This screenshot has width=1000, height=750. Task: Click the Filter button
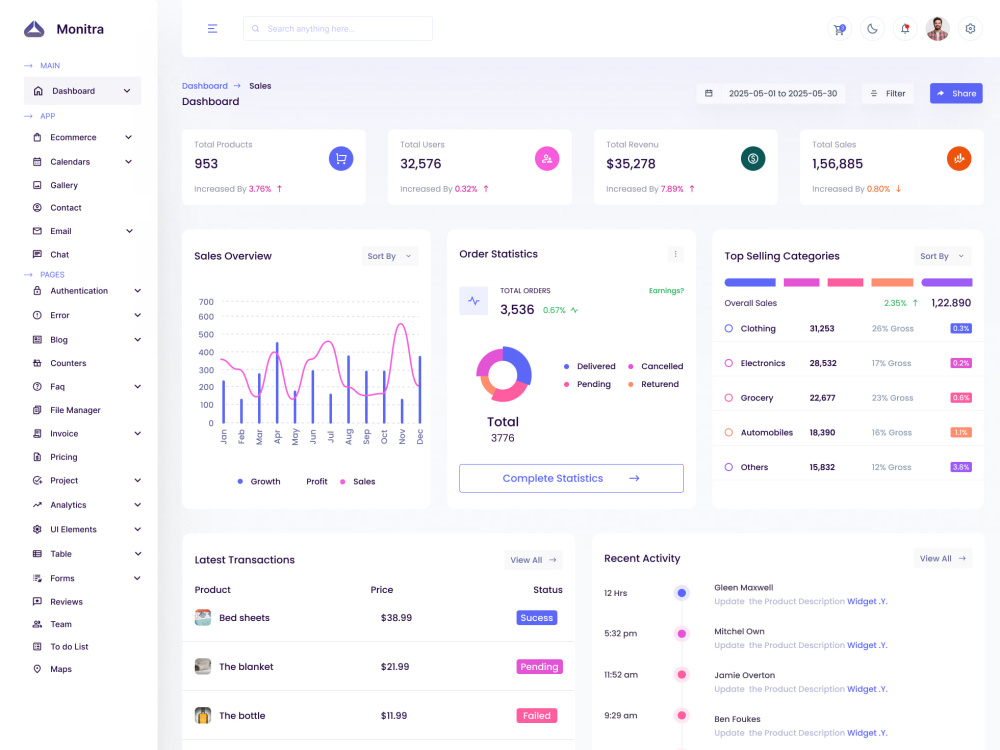888,93
